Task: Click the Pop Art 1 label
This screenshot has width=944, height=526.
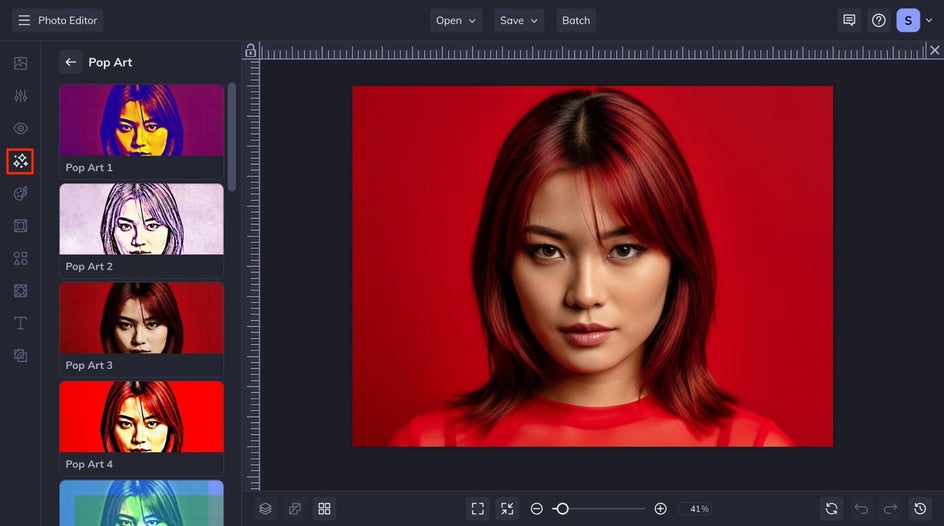Action: point(89,167)
